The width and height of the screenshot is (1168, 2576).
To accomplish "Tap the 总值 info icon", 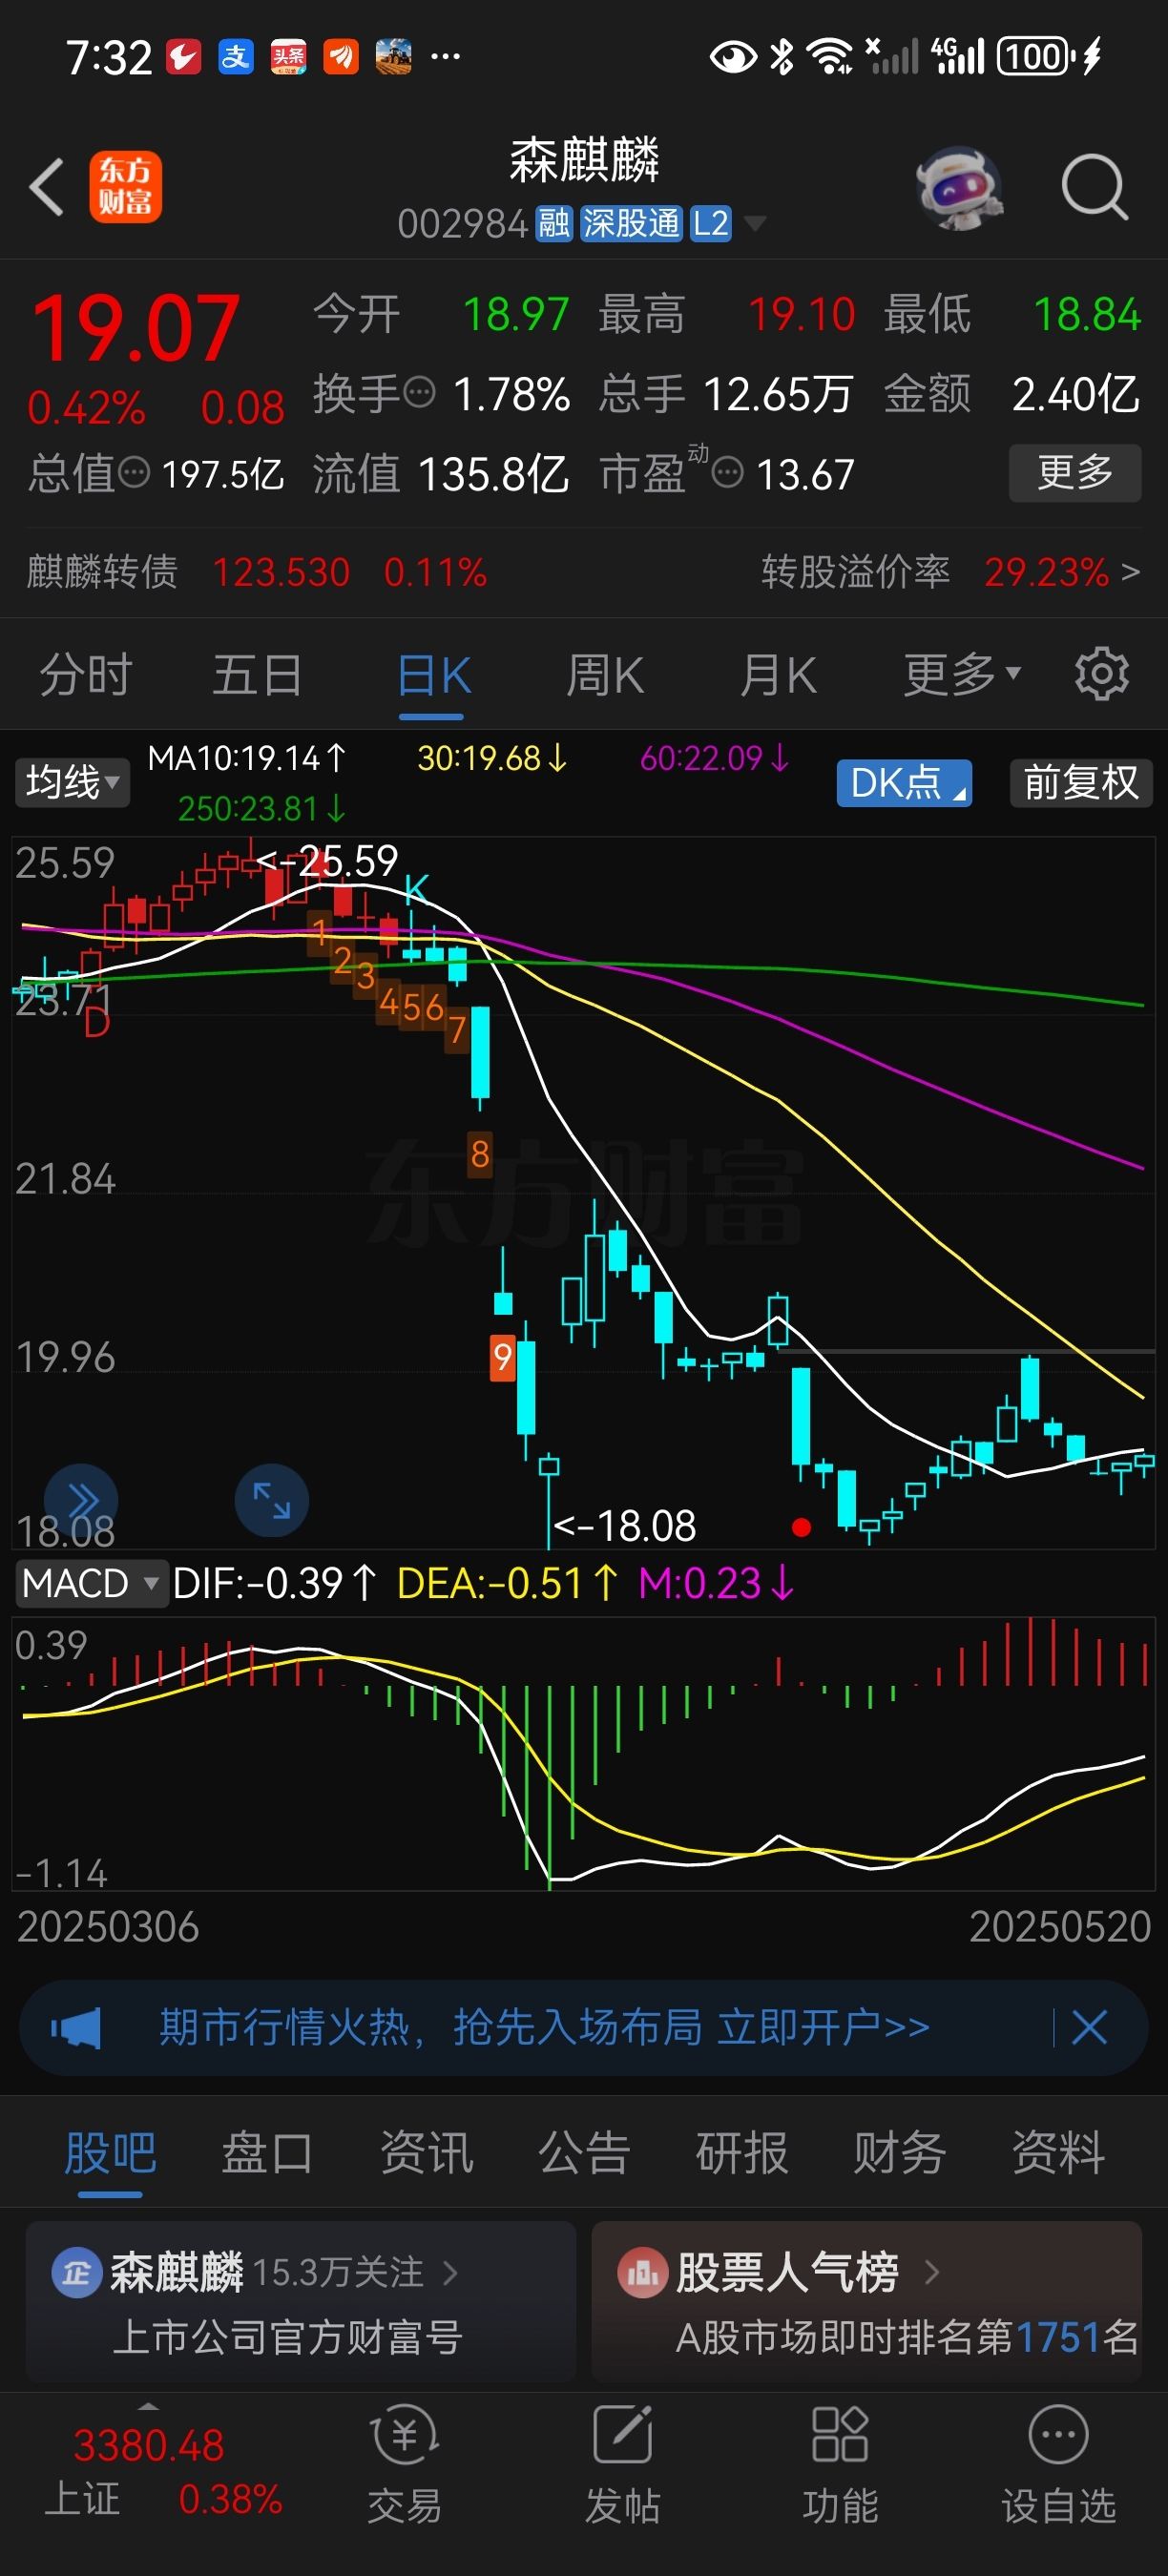I will (134, 472).
